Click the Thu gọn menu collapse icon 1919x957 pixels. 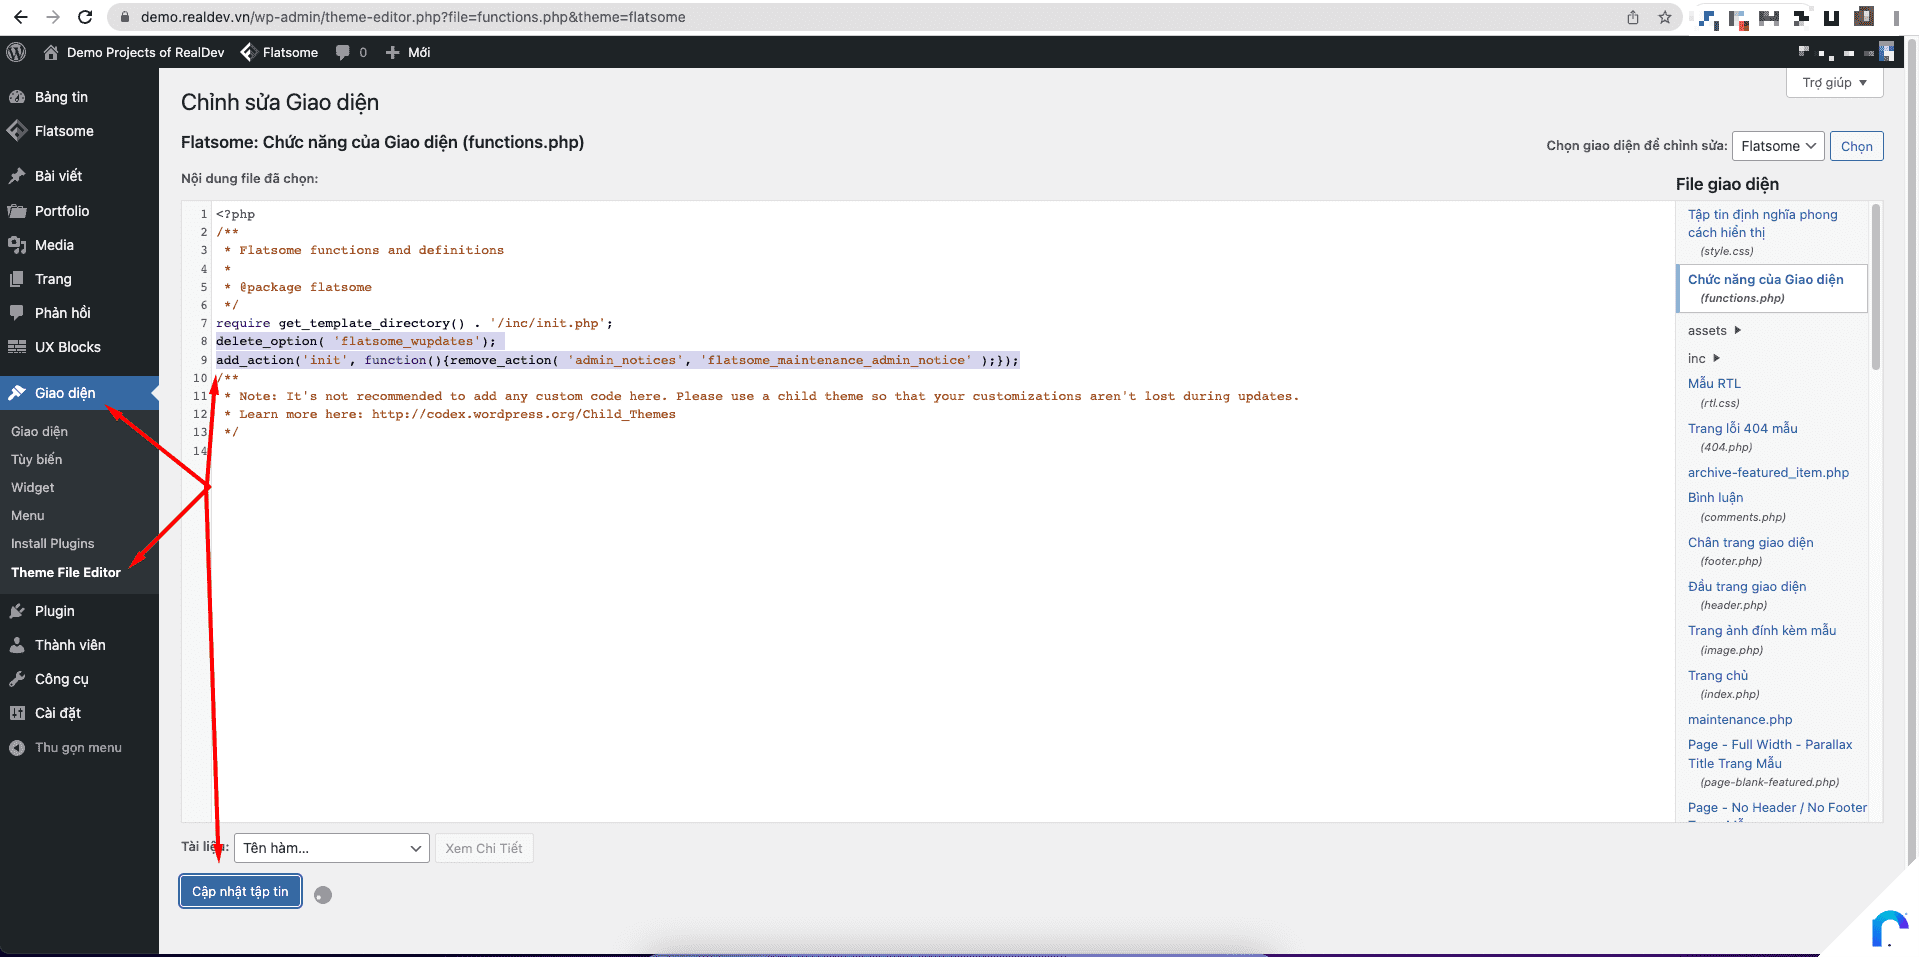17,748
